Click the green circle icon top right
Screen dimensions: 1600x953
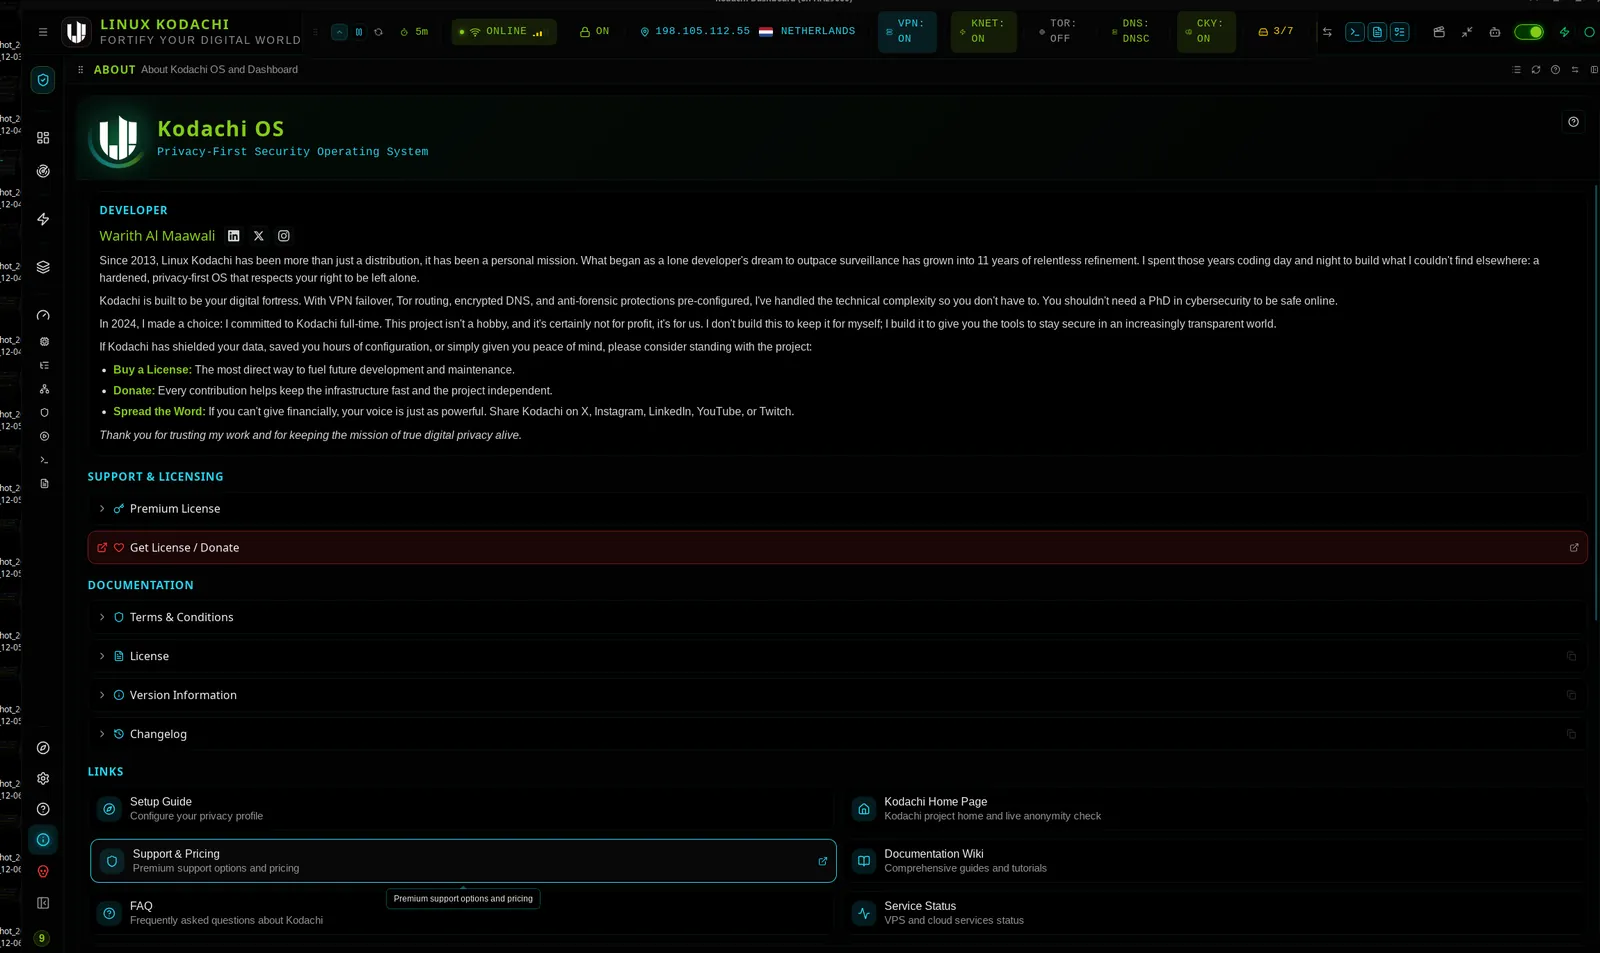1589,32
